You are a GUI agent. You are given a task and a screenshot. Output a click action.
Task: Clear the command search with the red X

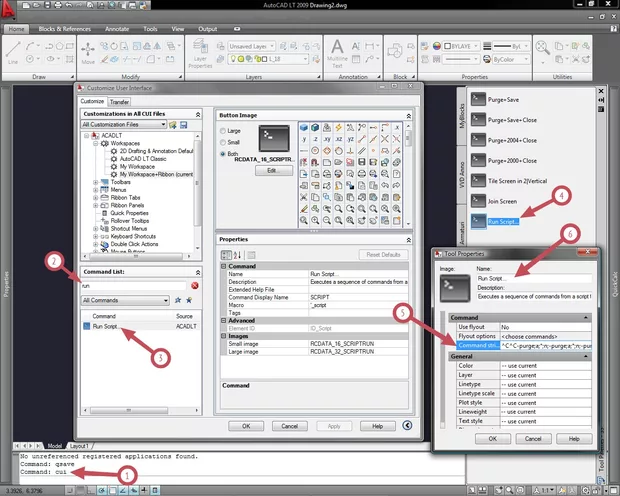point(195,285)
